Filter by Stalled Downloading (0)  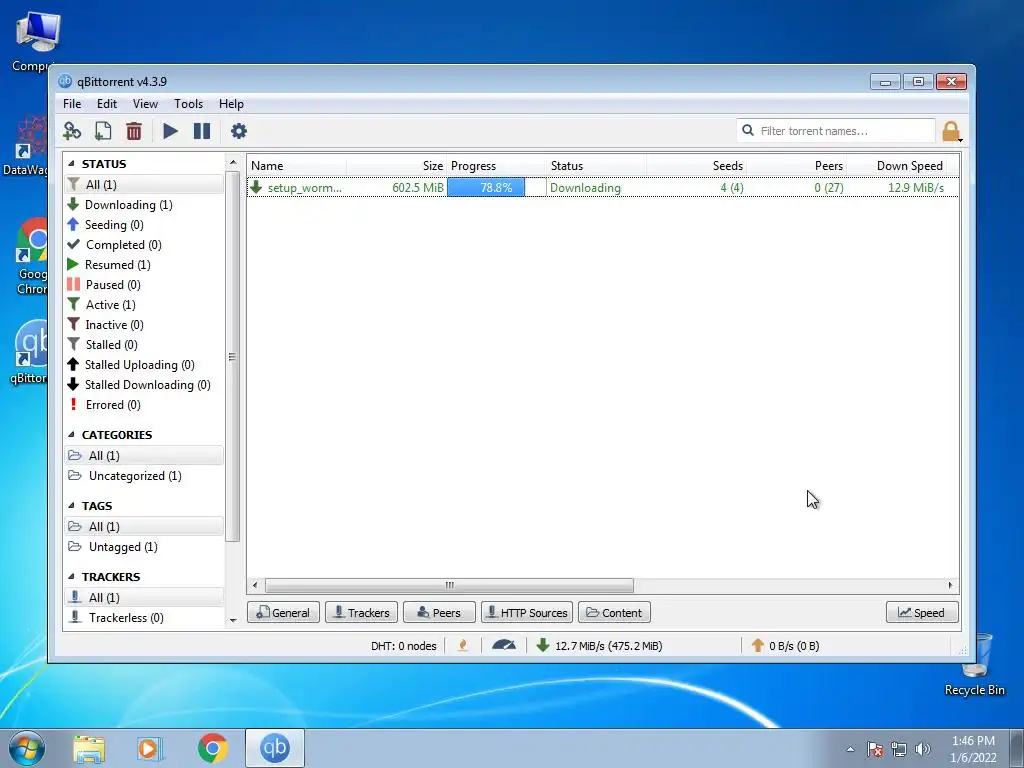(x=148, y=385)
